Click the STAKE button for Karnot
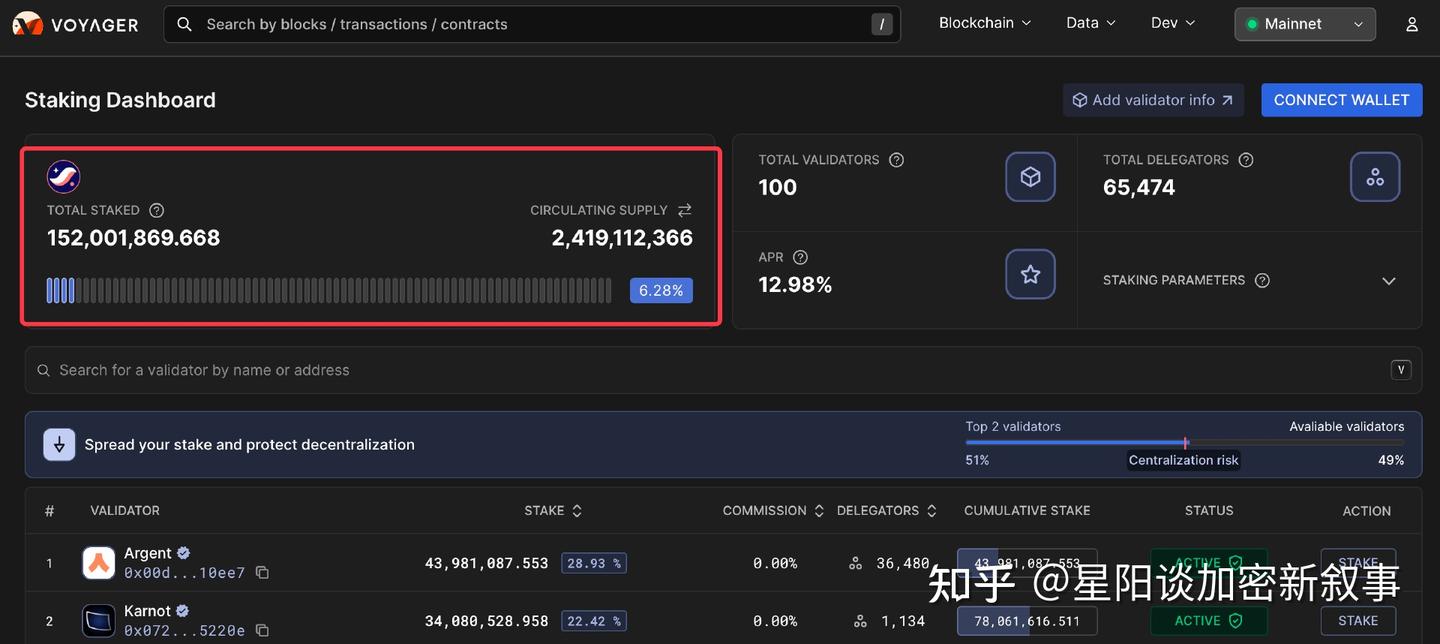Viewport: 1440px width, 644px height. pos(1358,620)
